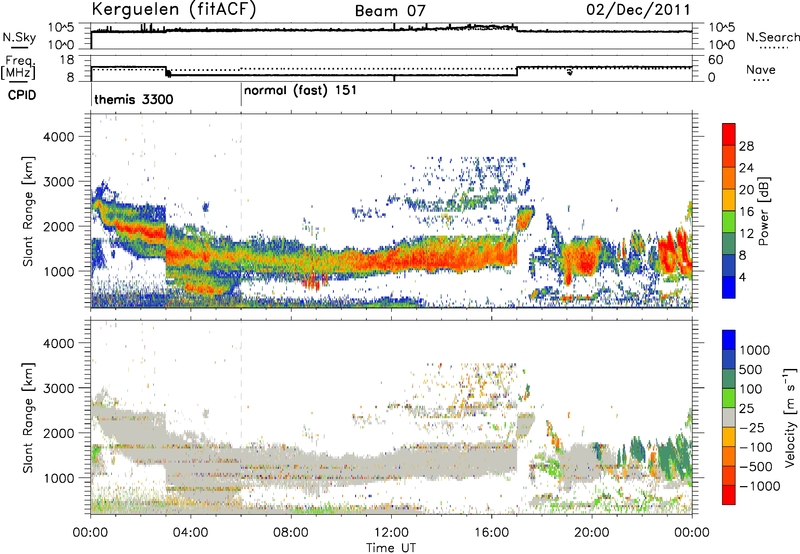Click the 'Beam 07' label
Viewport: 800px width, 554px height.
coord(390,11)
